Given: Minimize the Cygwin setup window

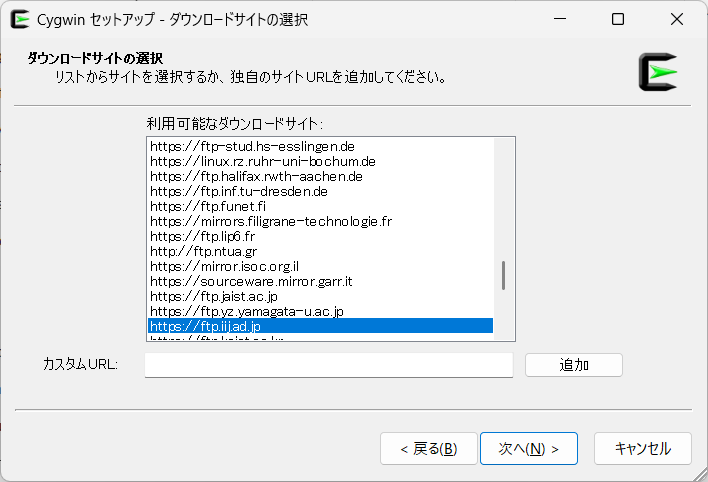Looking at the screenshot, I should tap(560, 19).
